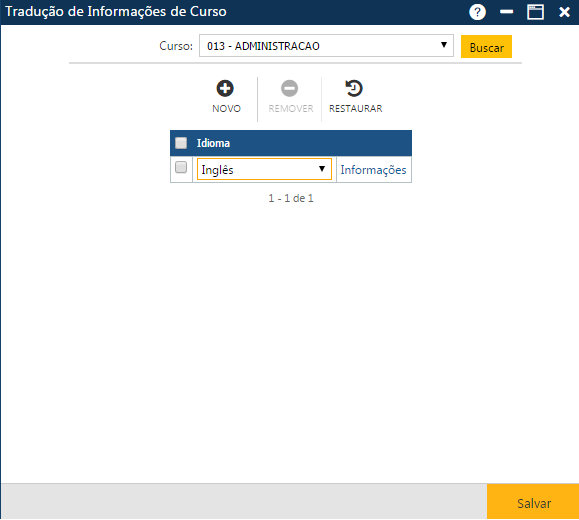Viewport: 579px width, 520px height.
Task: Click the Salvar button
Action: point(533,502)
